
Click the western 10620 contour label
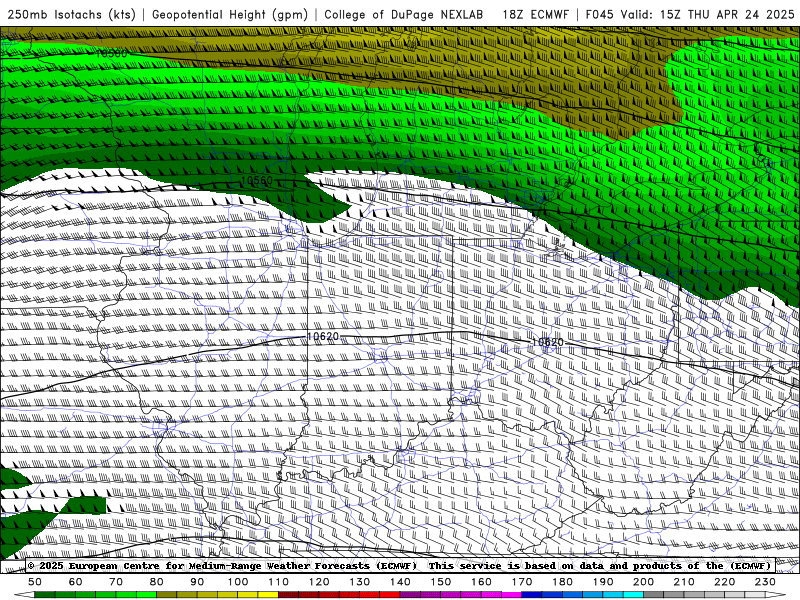pos(322,337)
